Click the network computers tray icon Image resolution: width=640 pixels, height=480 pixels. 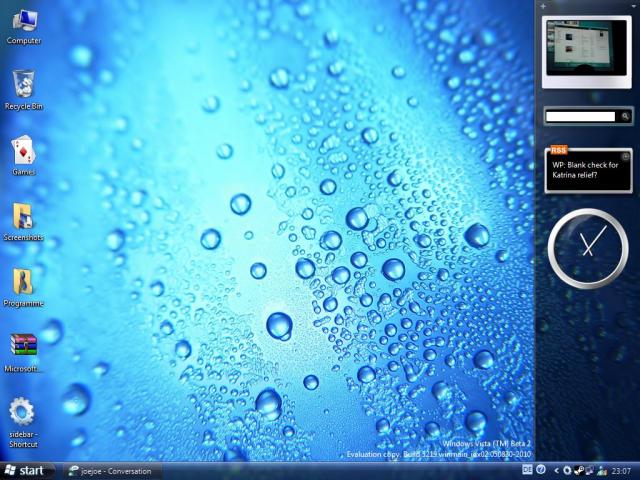[x=590, y=470]
